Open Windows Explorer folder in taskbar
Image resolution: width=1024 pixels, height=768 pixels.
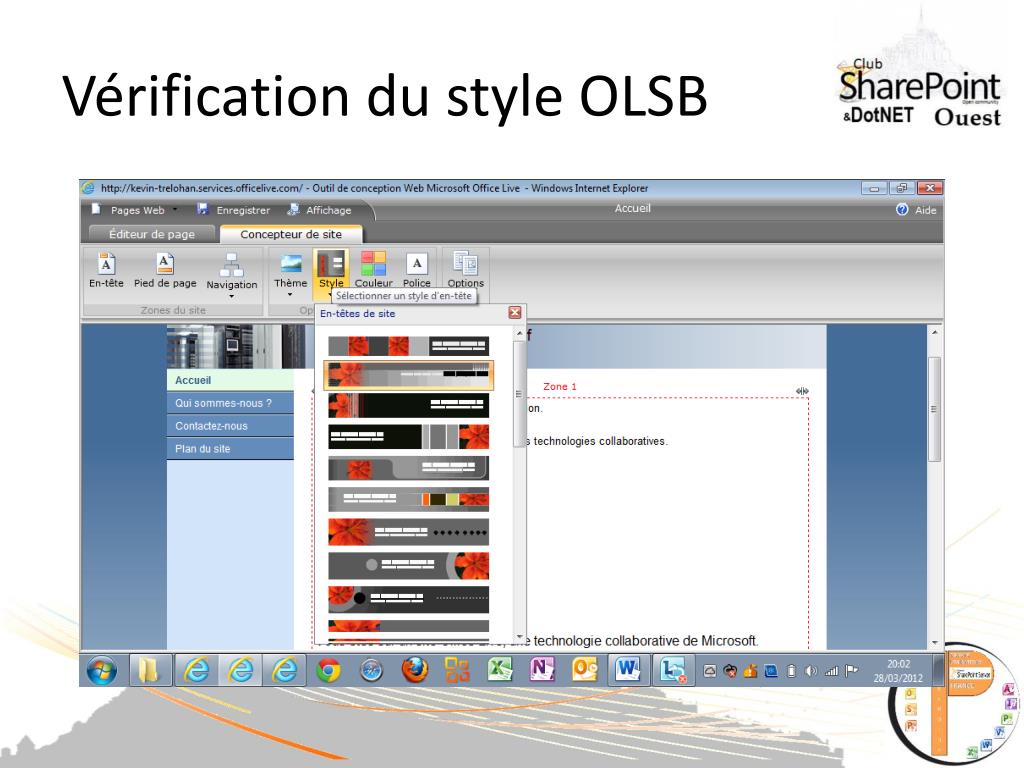coord(150,670)
